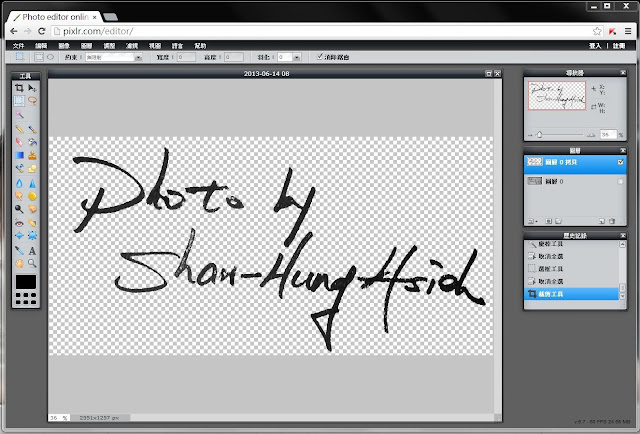This screenshot has width=640, height=434.
Task: Select the Eraser tool
Action: click(19, 142)
